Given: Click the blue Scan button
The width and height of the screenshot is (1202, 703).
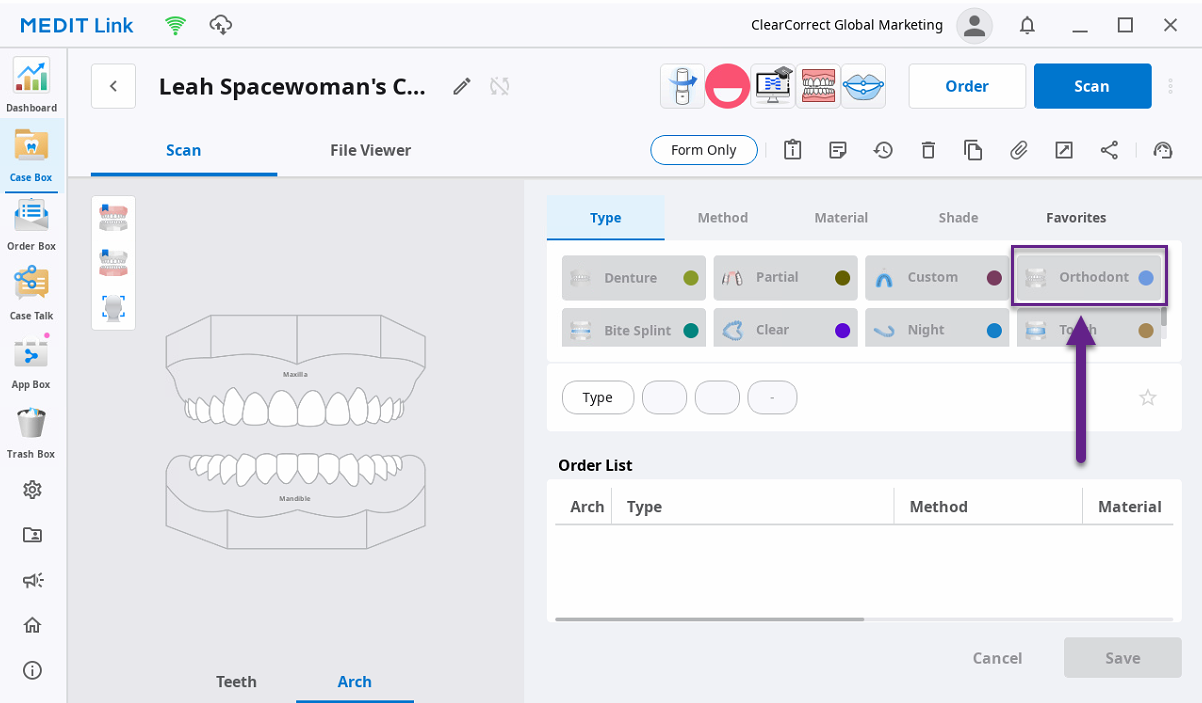Looking at the screenshot, I should pyautogui.click(x=1092, y=86).
